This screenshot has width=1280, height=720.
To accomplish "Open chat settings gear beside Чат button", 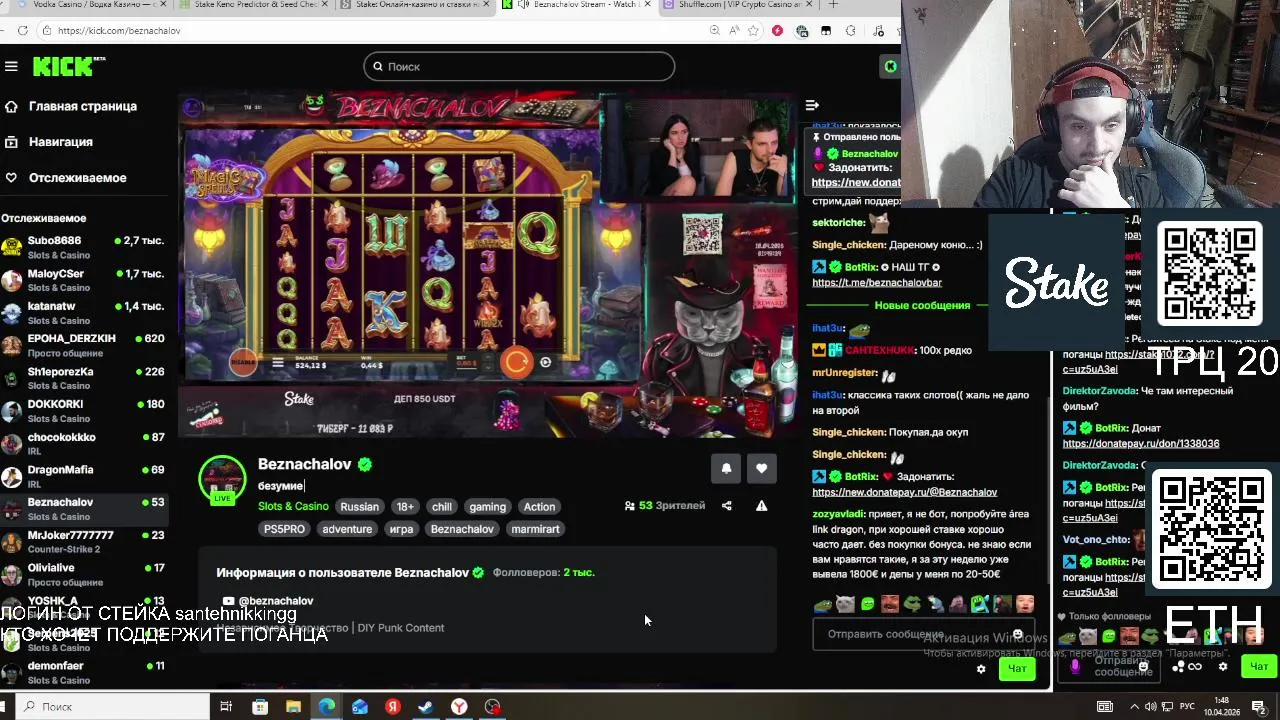I will pos(980,669).
